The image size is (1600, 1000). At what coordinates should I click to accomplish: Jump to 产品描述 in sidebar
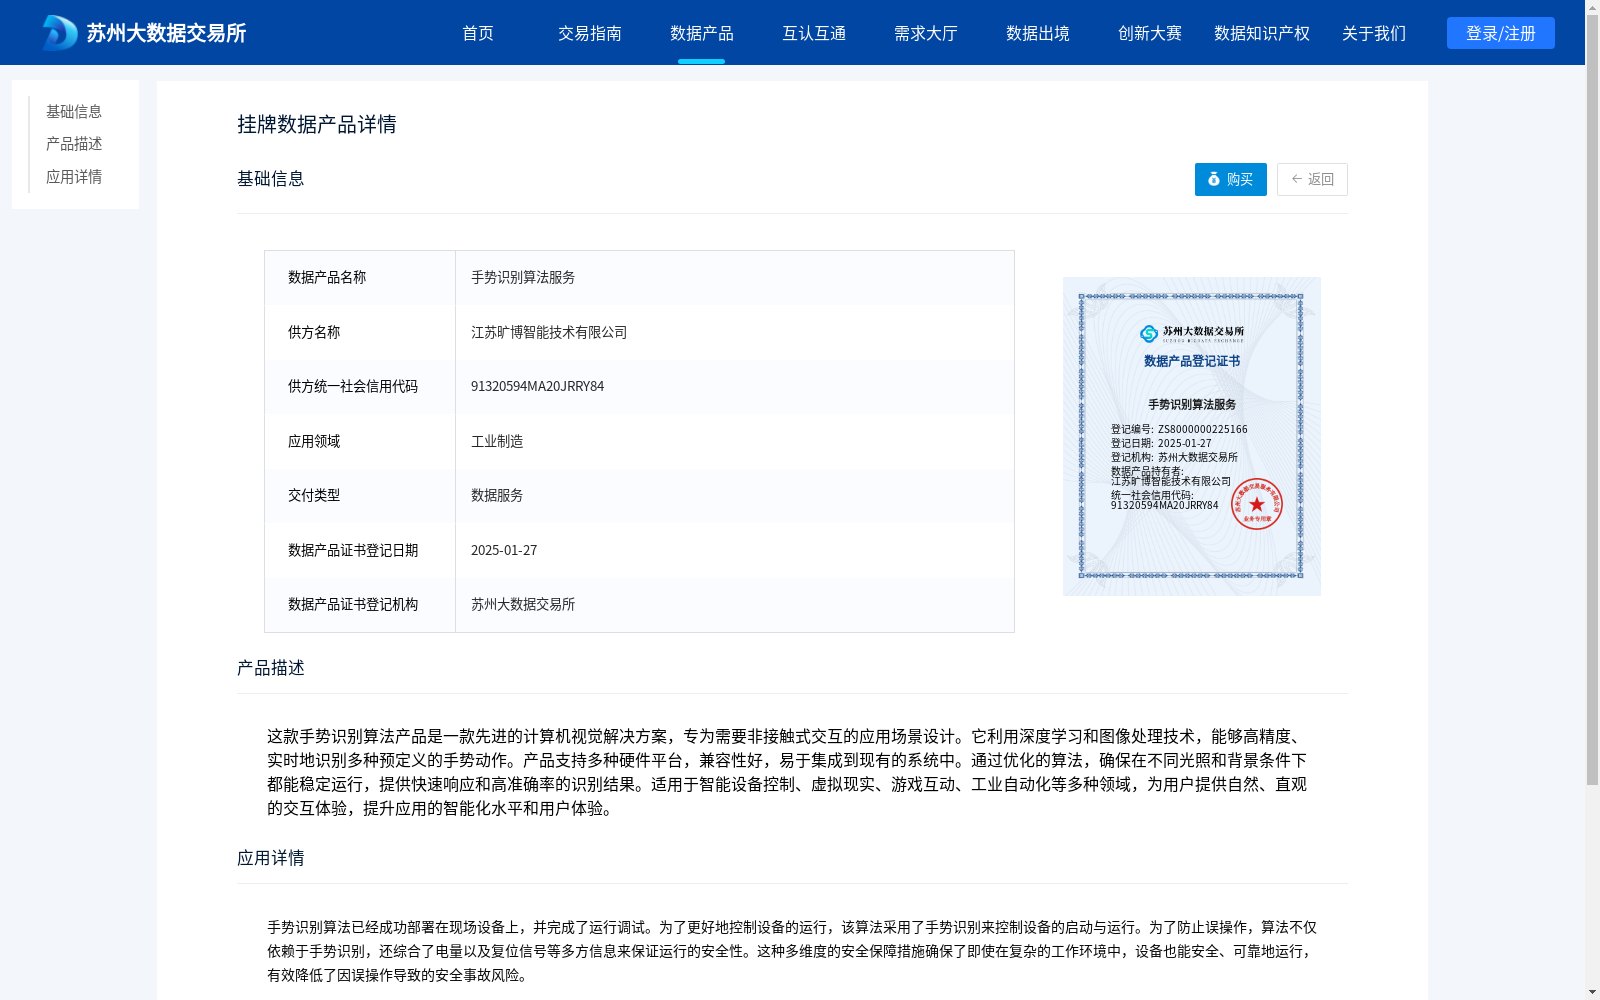point(74,144)
